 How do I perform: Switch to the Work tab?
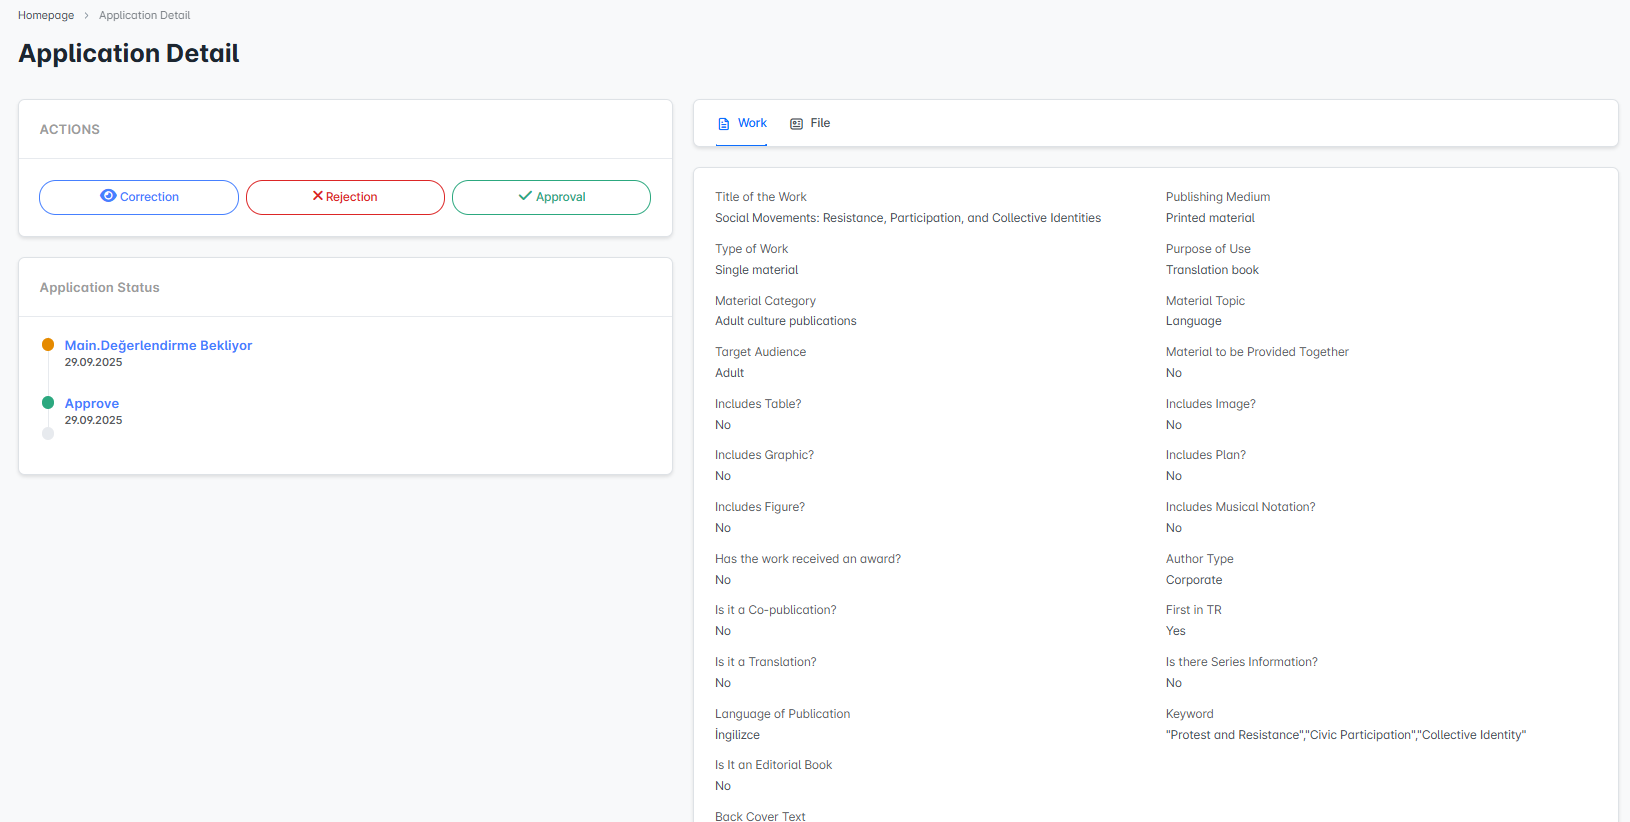pyautogui.click(x=752, y=123)
